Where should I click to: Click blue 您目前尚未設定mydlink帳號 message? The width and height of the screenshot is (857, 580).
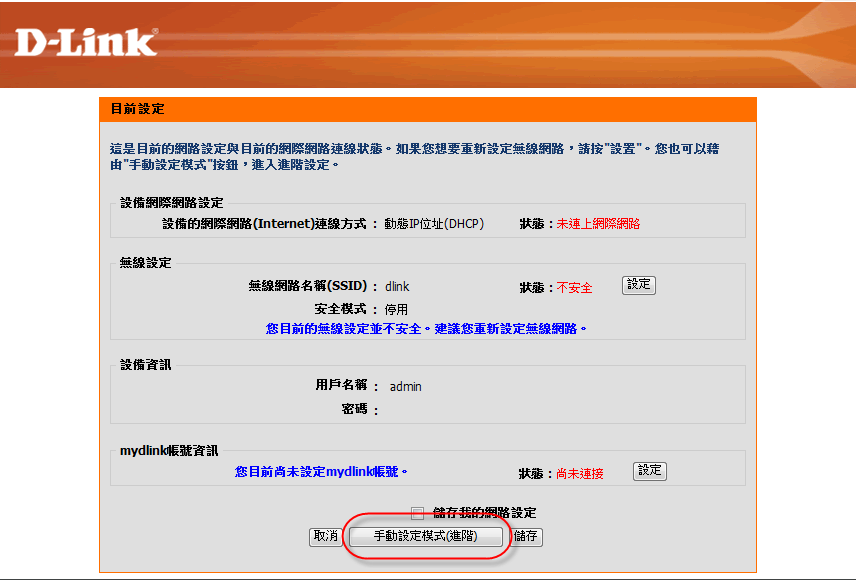pyautogui.click(x=321, y=471)
